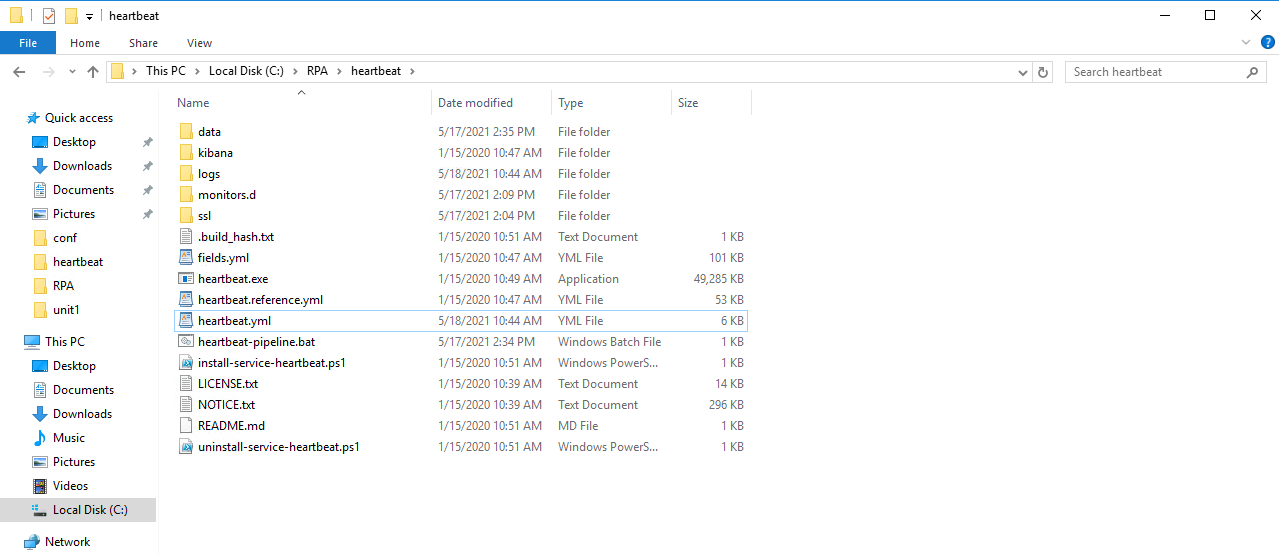Click the fields.yml file icon
The image size is (1279, 555).
click(186, 258)
